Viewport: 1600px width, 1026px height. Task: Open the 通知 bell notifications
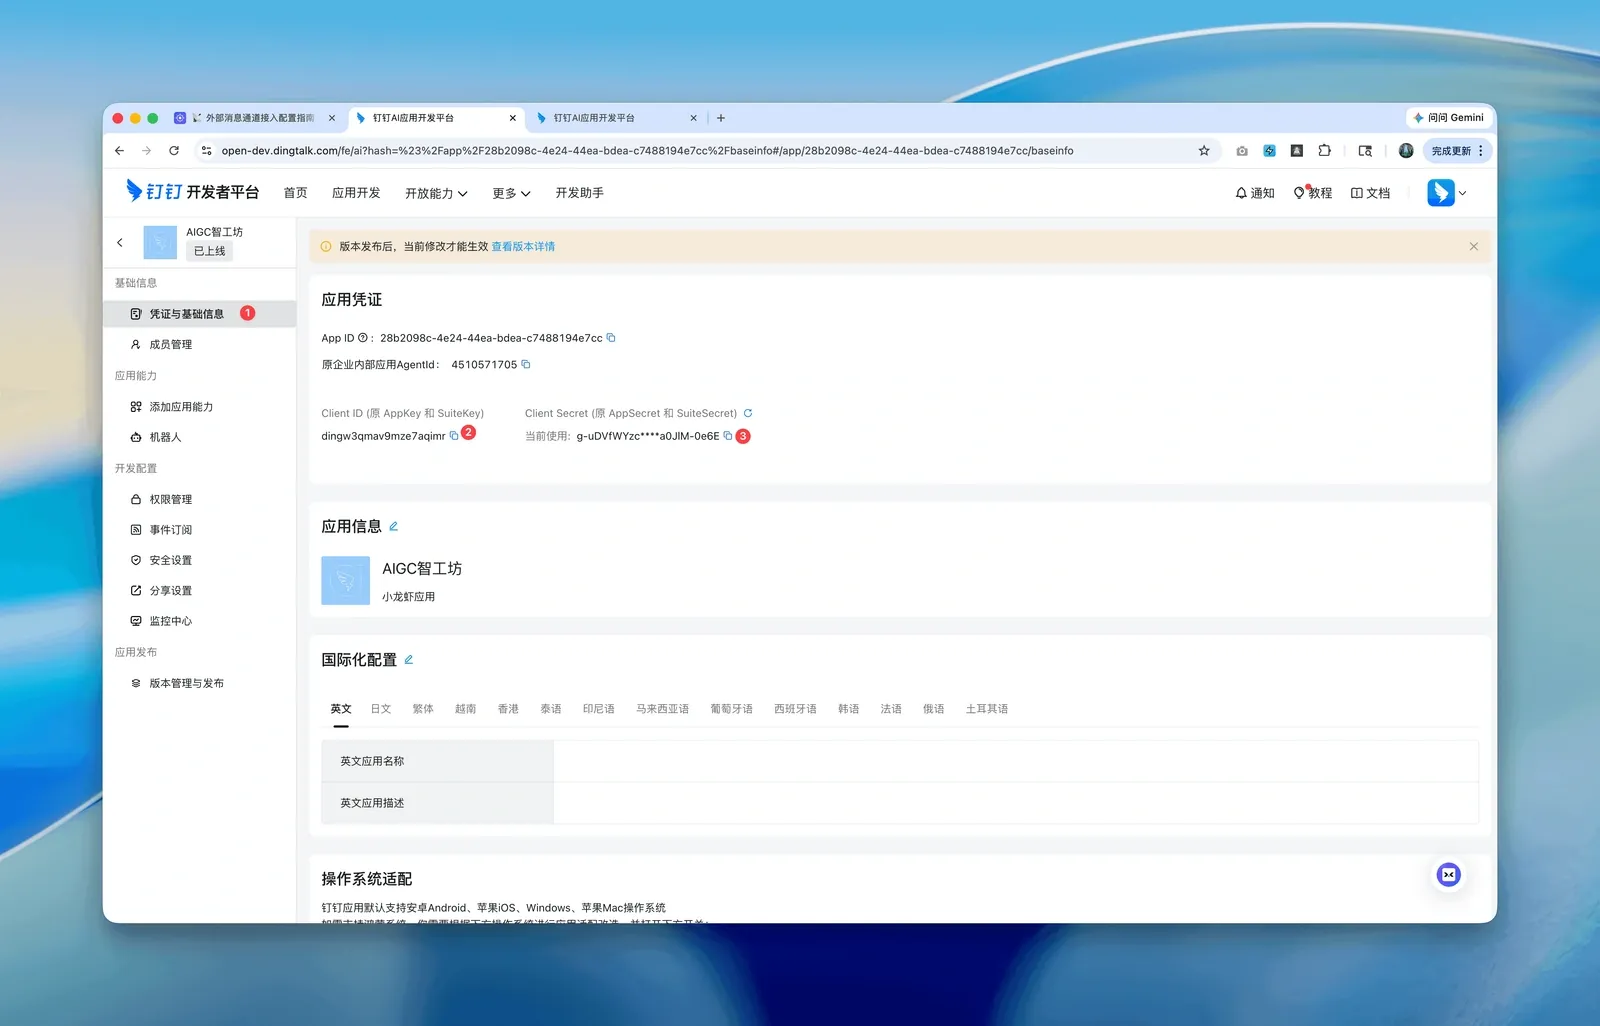1255,193
